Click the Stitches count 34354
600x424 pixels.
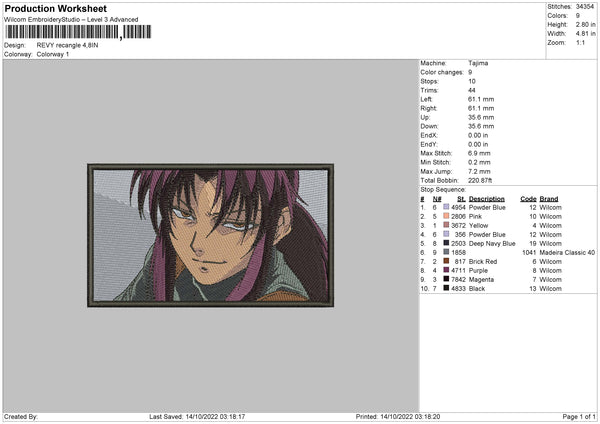point(585,7)
